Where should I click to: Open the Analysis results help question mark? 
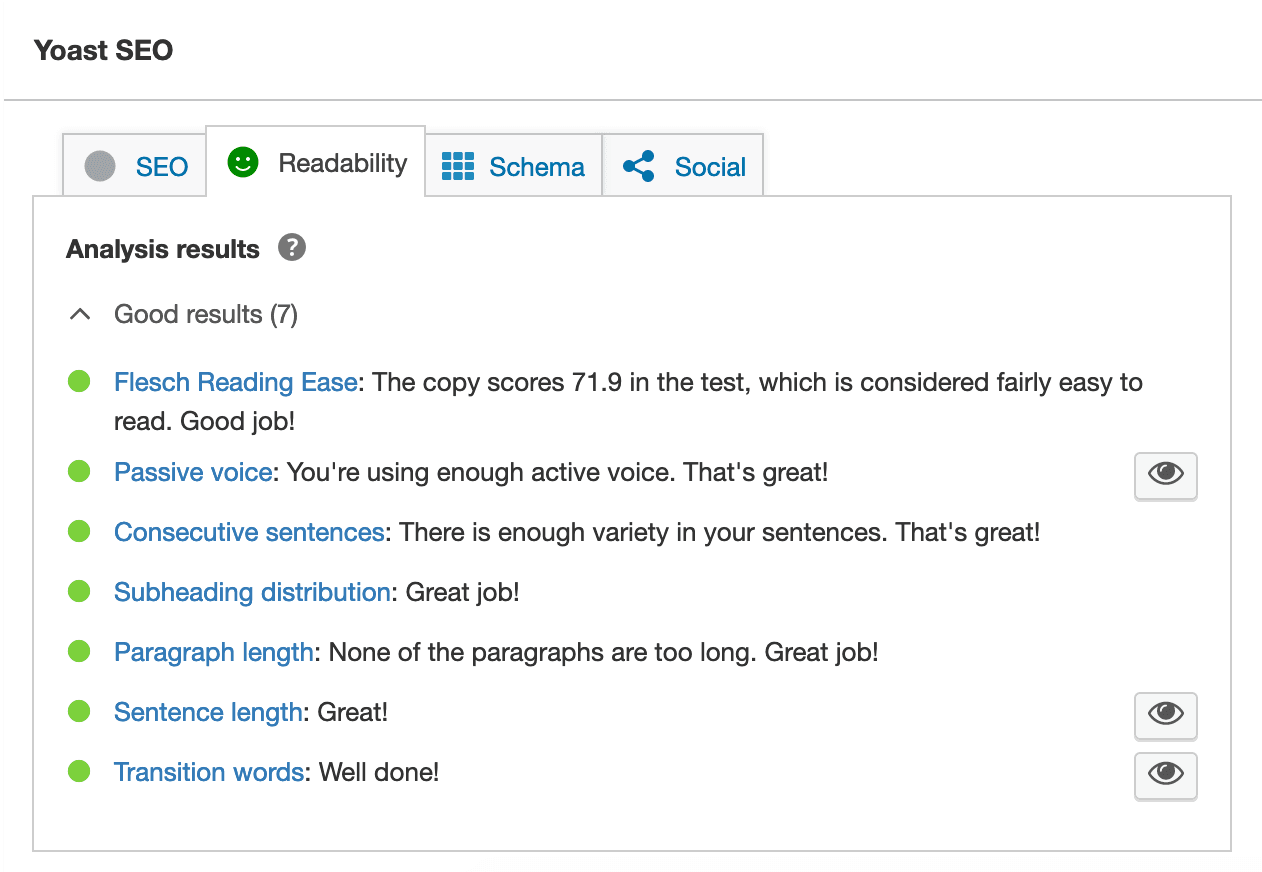click(x=291, y=247)
